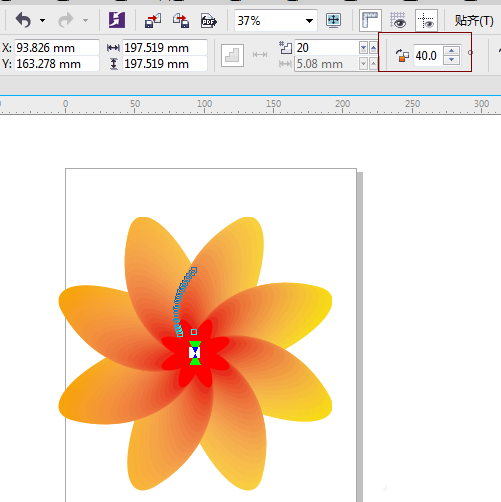501x502 pixels.
Task: Increase blend steps with the up arrow
Action: tap(373, 48)
